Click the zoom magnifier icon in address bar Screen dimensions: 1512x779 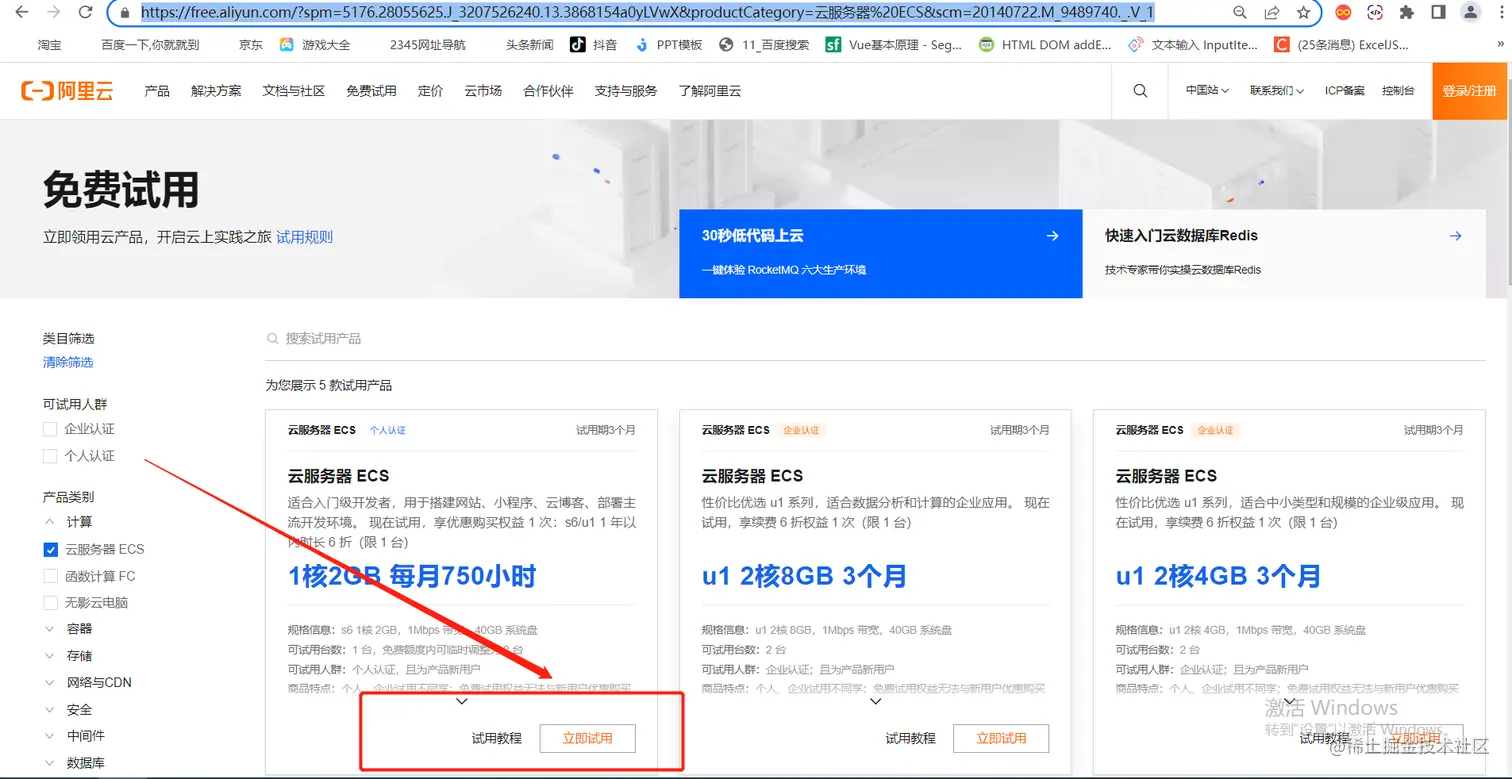[x=1240, y=13]
